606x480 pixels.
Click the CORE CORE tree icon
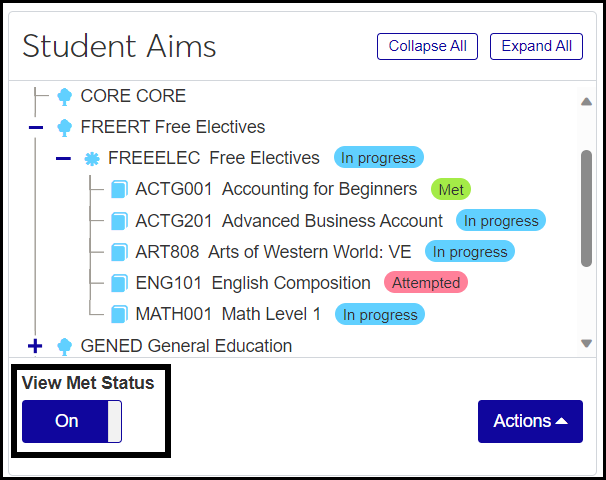(x=65, y=97)
